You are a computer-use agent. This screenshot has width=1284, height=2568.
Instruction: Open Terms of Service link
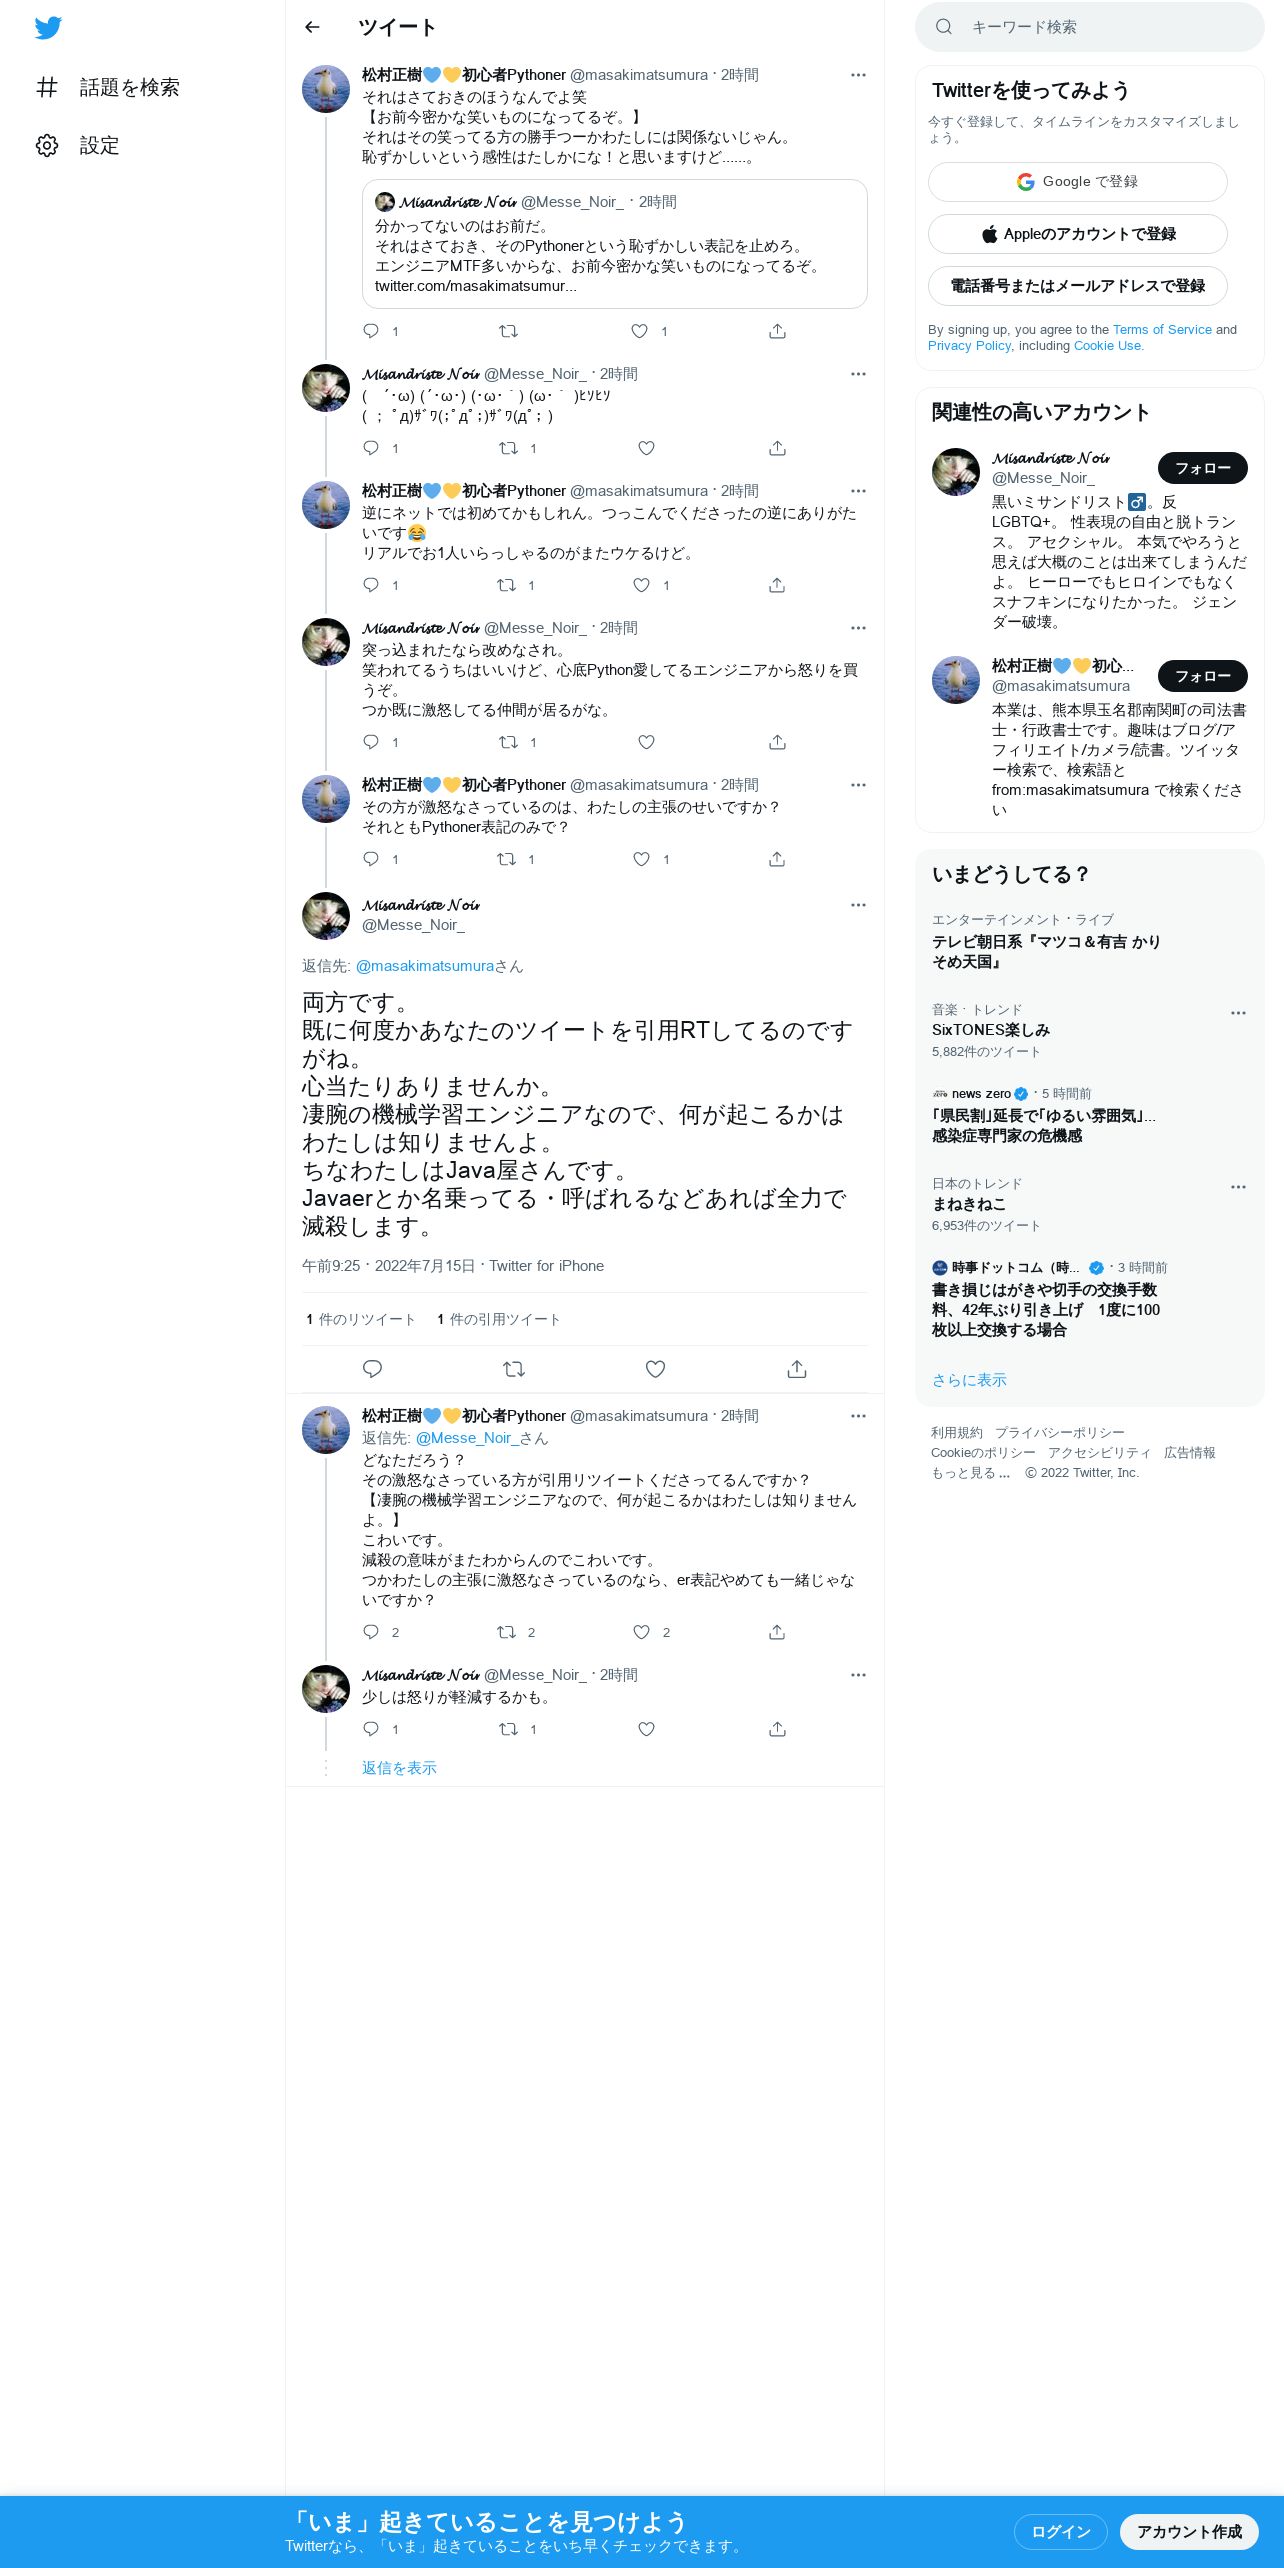[x=1162, y=330]
